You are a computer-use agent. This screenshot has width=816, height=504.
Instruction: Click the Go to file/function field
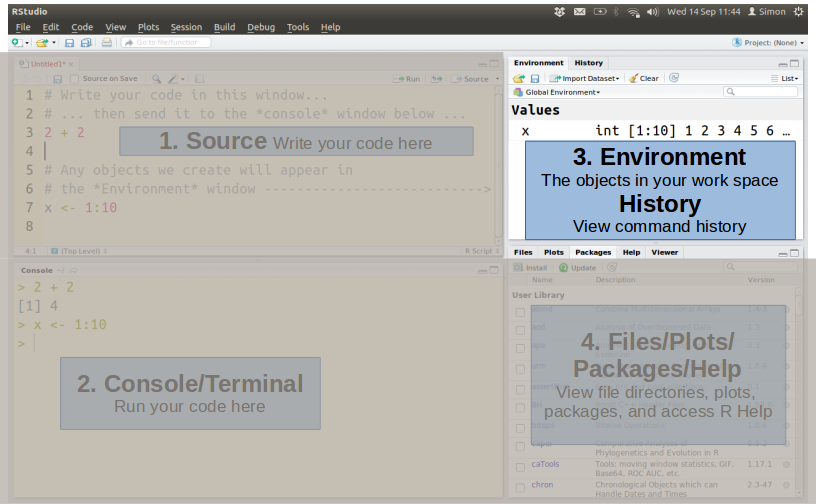pos(166,43)
